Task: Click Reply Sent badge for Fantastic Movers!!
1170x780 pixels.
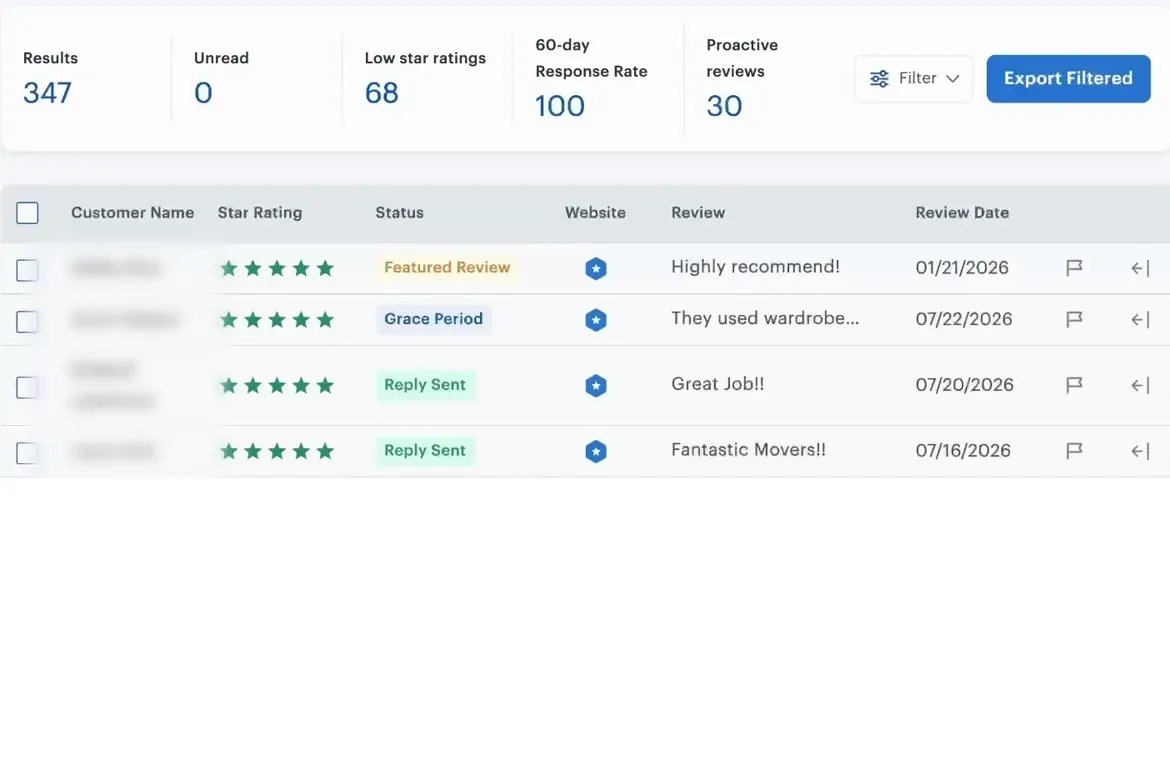Action: pyautogui.click(x=425, y=450)
